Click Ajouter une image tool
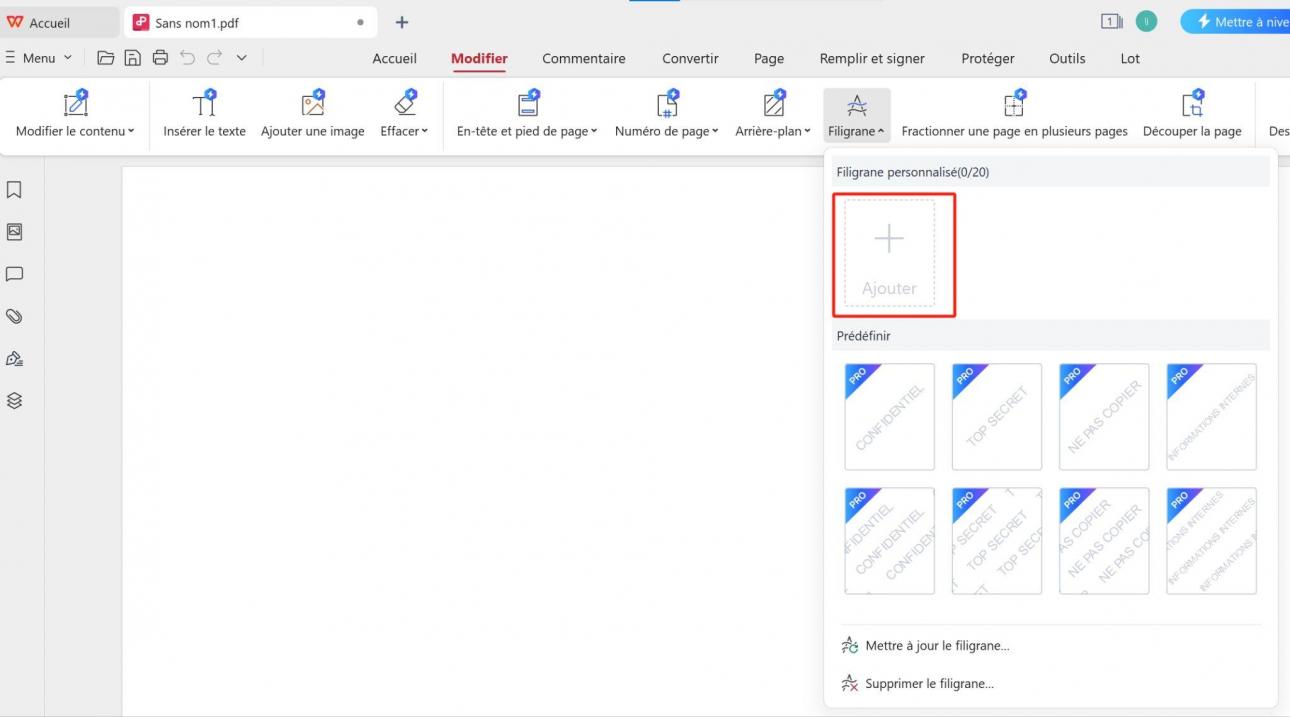 (313, 114)
